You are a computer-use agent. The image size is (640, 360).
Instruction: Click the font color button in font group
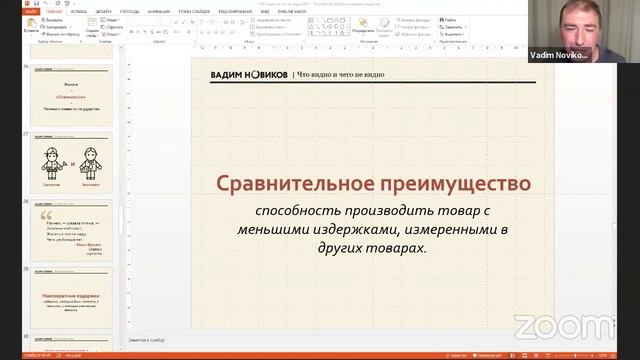188,32
